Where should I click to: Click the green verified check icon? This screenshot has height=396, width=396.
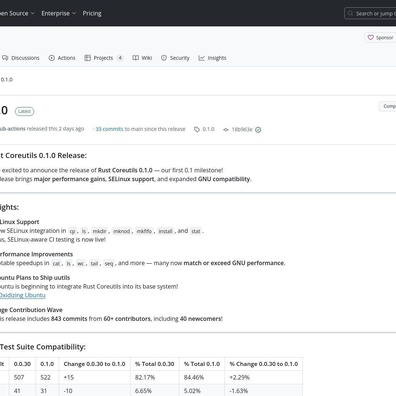[258, 130]
